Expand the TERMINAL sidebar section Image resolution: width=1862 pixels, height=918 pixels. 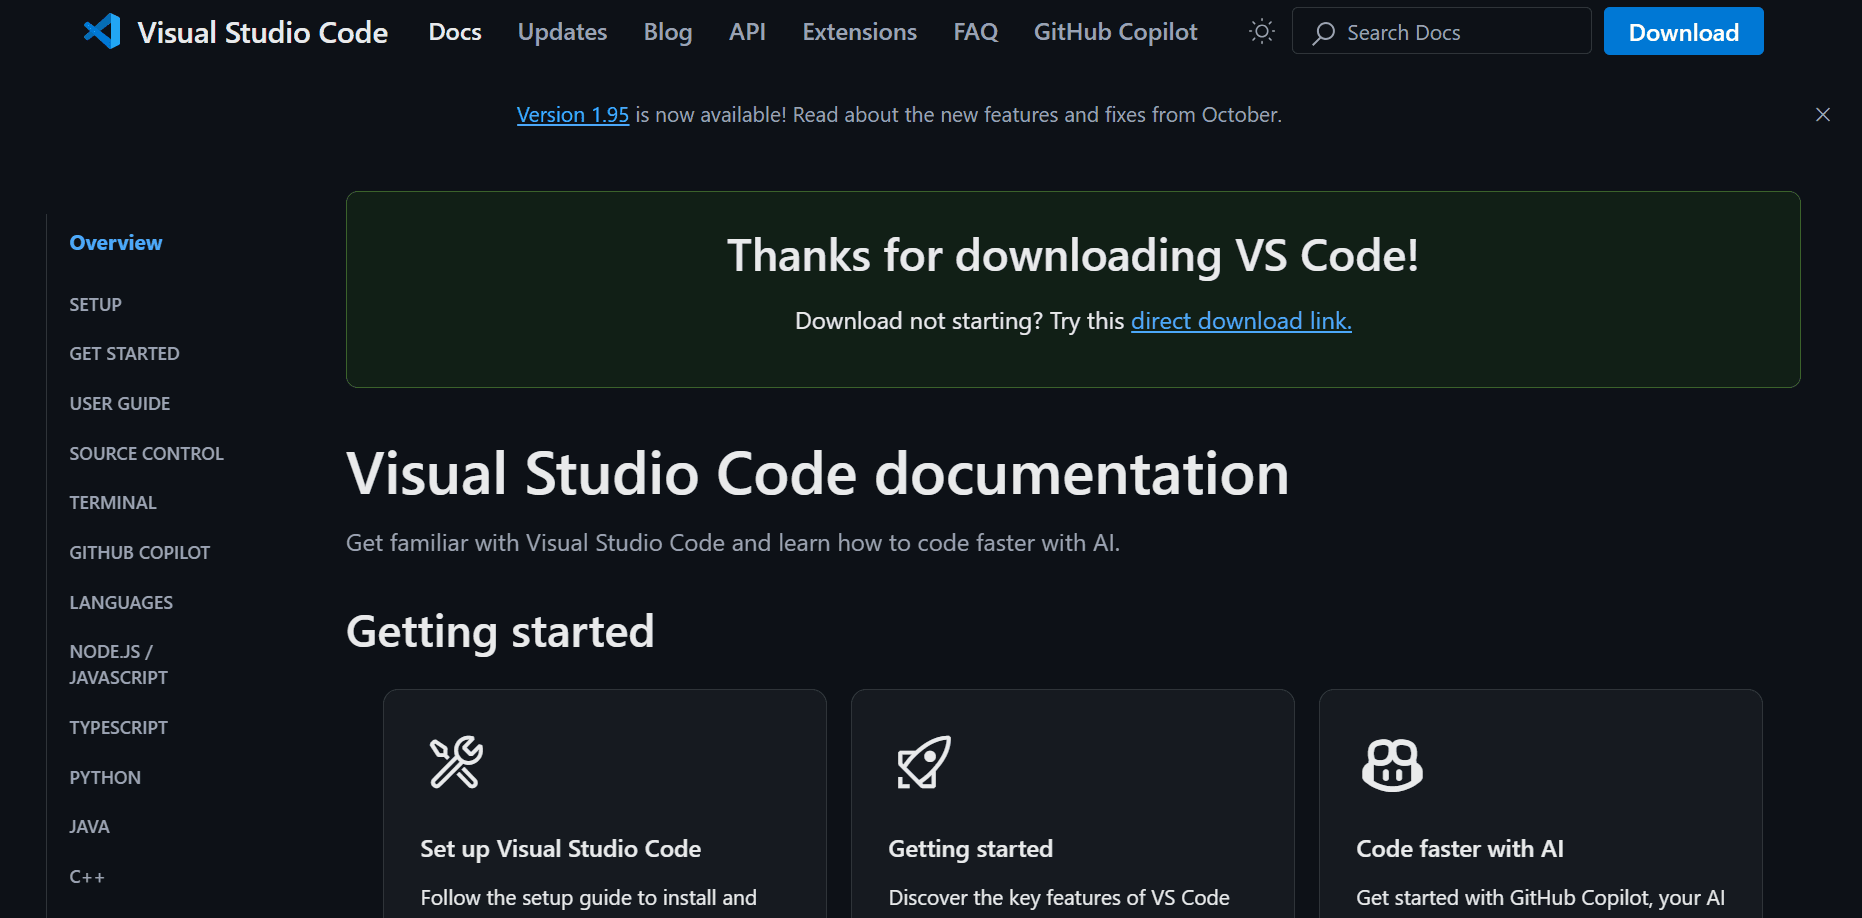[113, 503]
